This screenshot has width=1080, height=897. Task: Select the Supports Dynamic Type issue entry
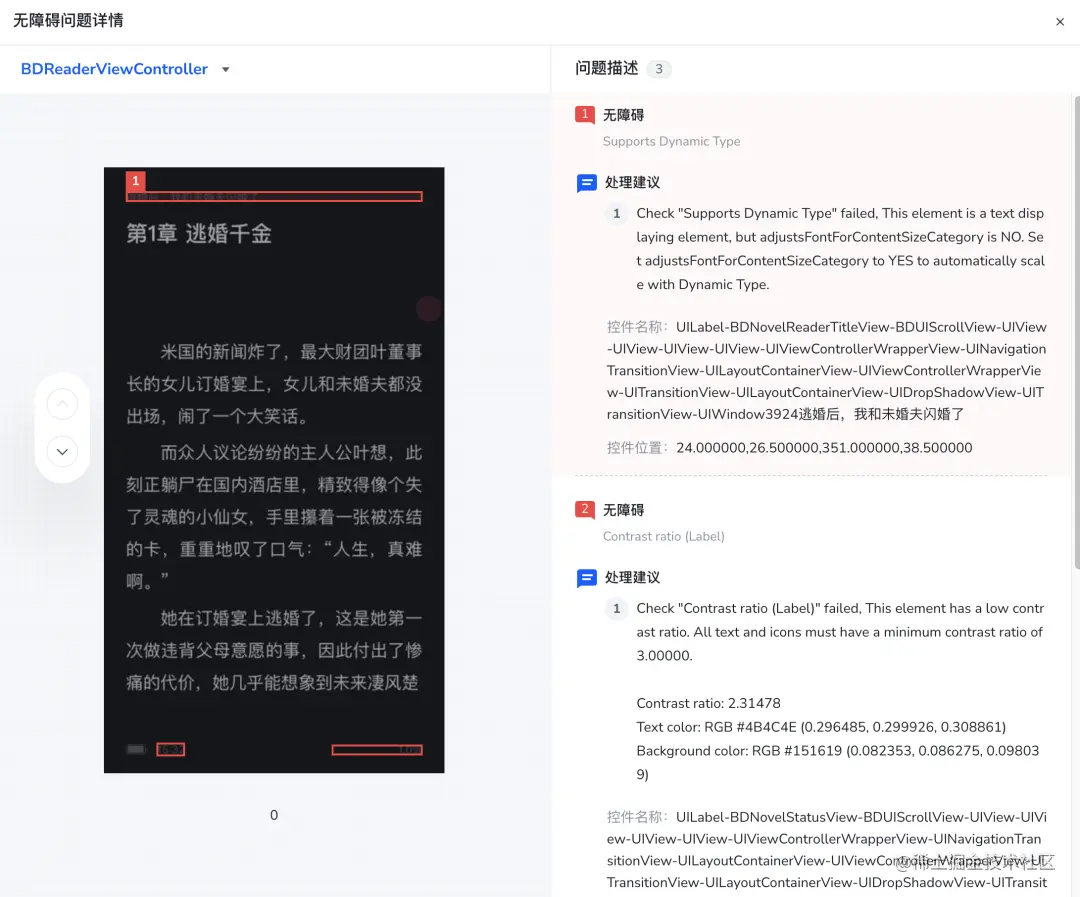(x=672, y=141)
